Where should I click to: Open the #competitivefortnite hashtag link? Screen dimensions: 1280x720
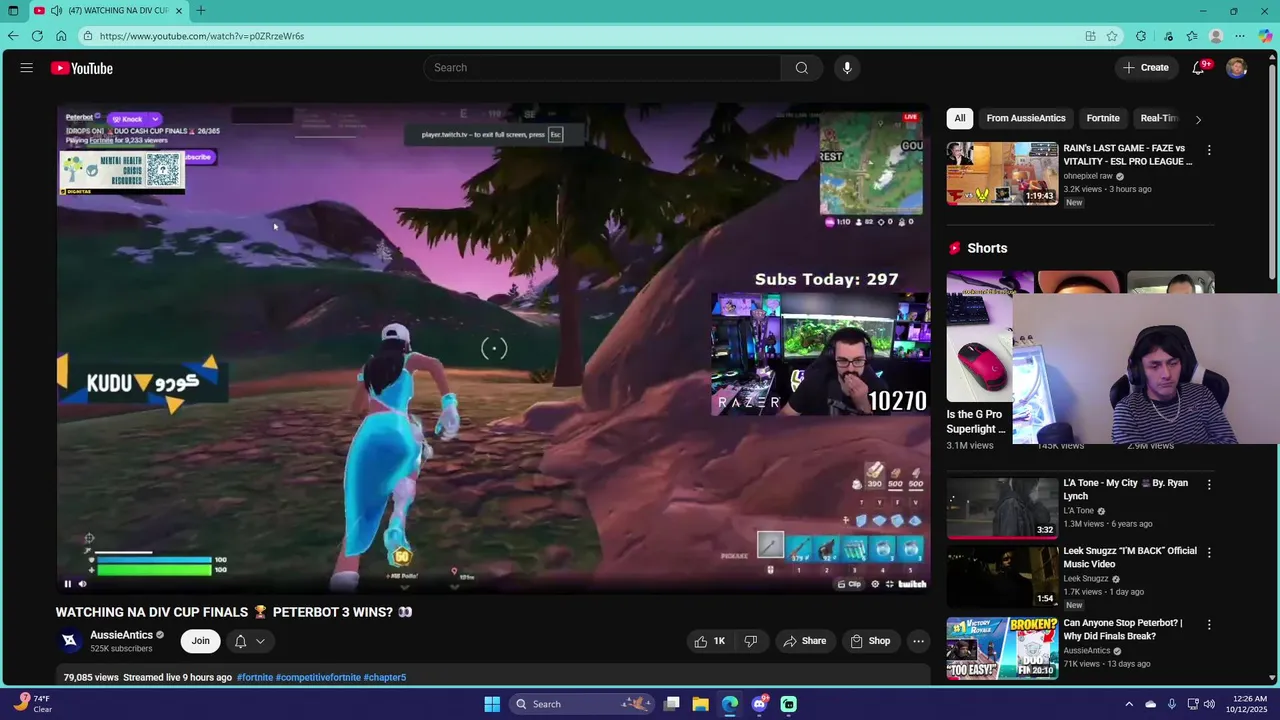point(318,677)
